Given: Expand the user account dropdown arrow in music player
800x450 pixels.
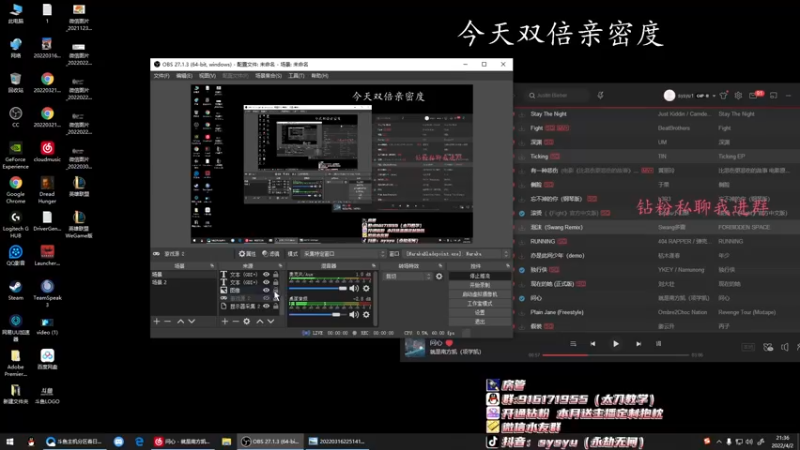Looking at the screenshot, I should click(714, 95).
